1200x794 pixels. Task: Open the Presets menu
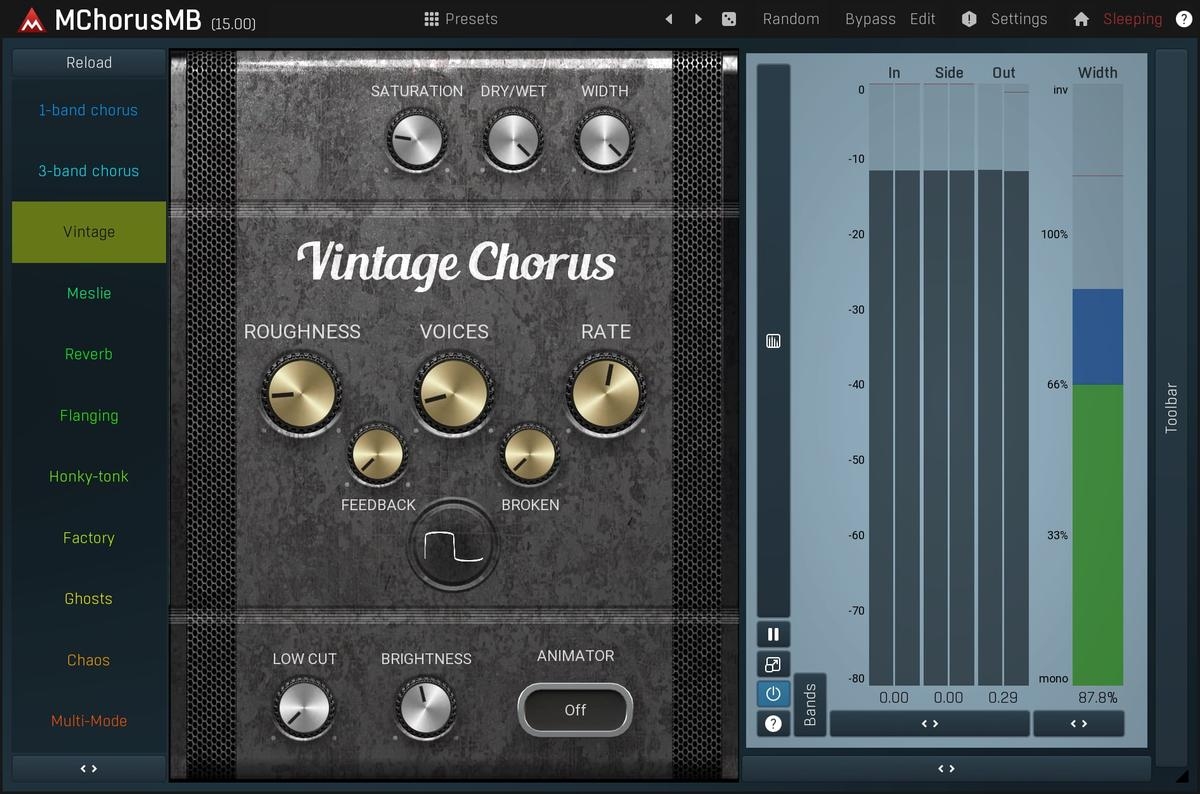coord(460,19)
